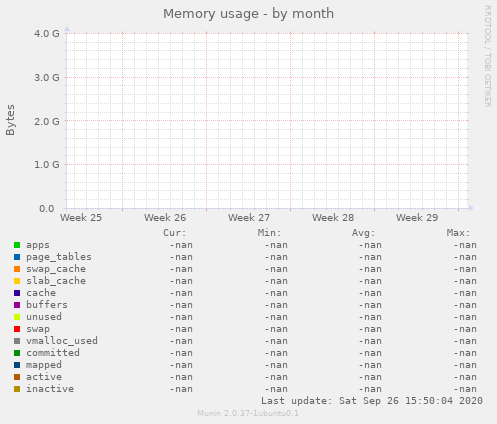
Task: Click the unused legend label
Action: click(44, 317)
